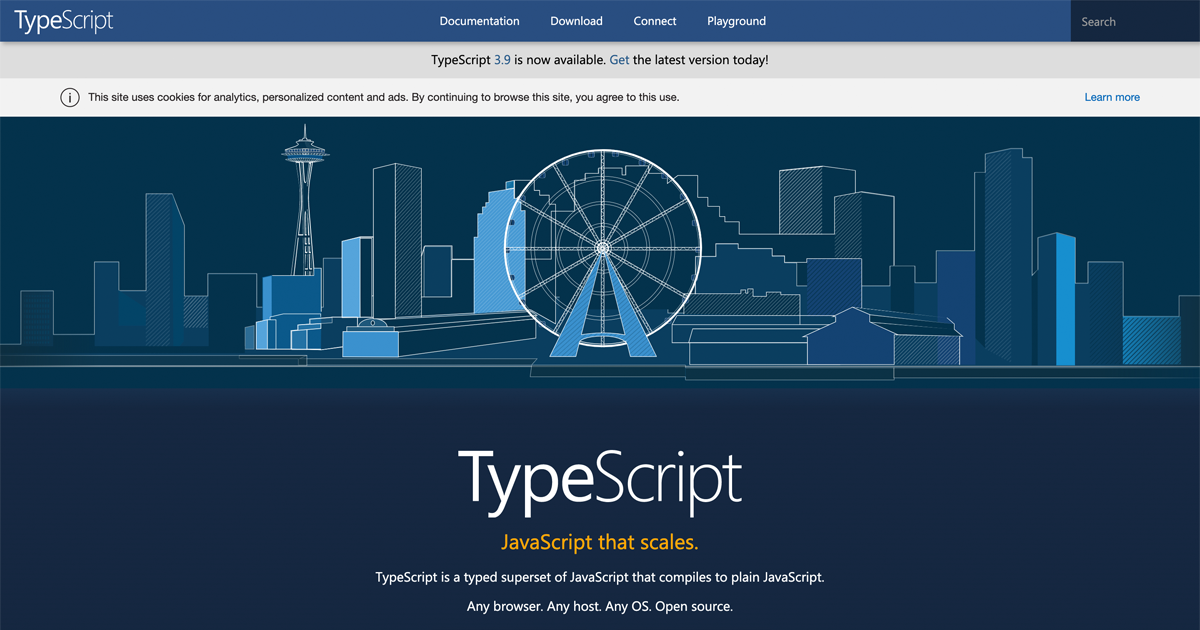Open the Documentation page
1200x630 pixels.
coord(479,21)
